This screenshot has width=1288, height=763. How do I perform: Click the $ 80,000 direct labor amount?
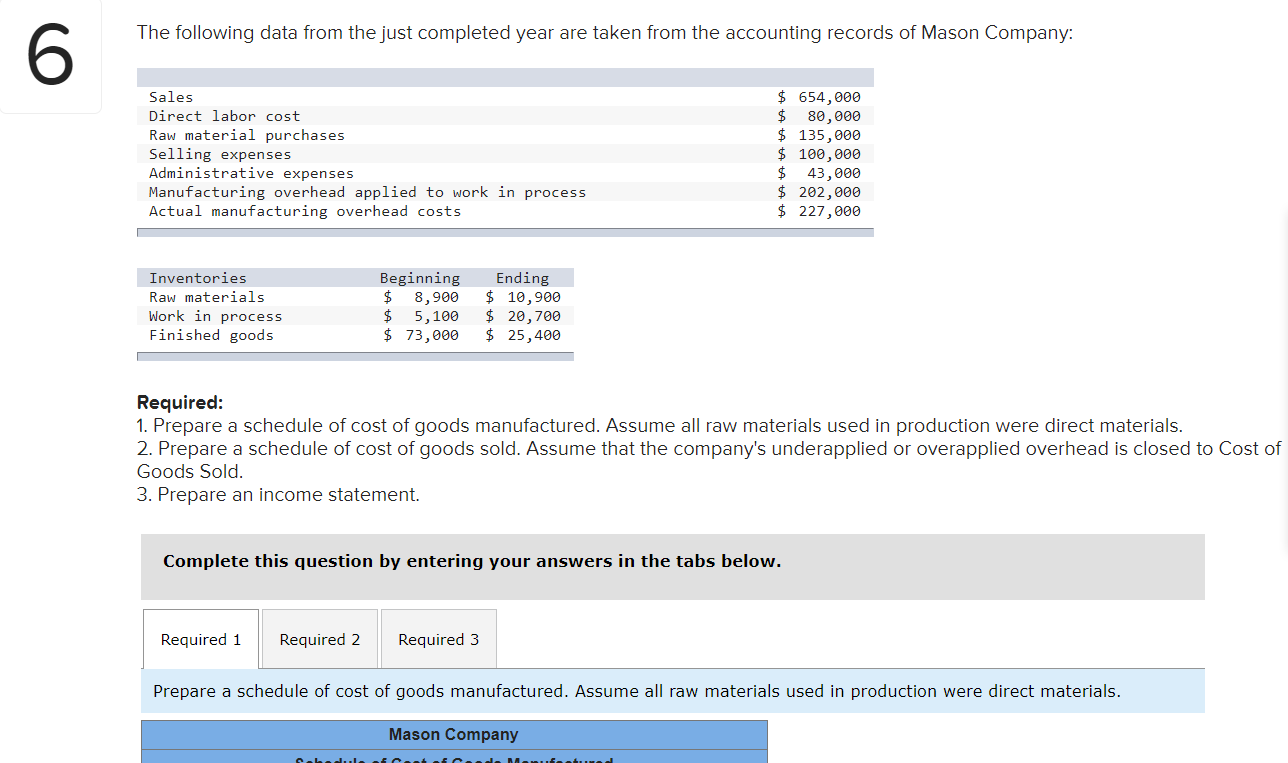[819, 116]
